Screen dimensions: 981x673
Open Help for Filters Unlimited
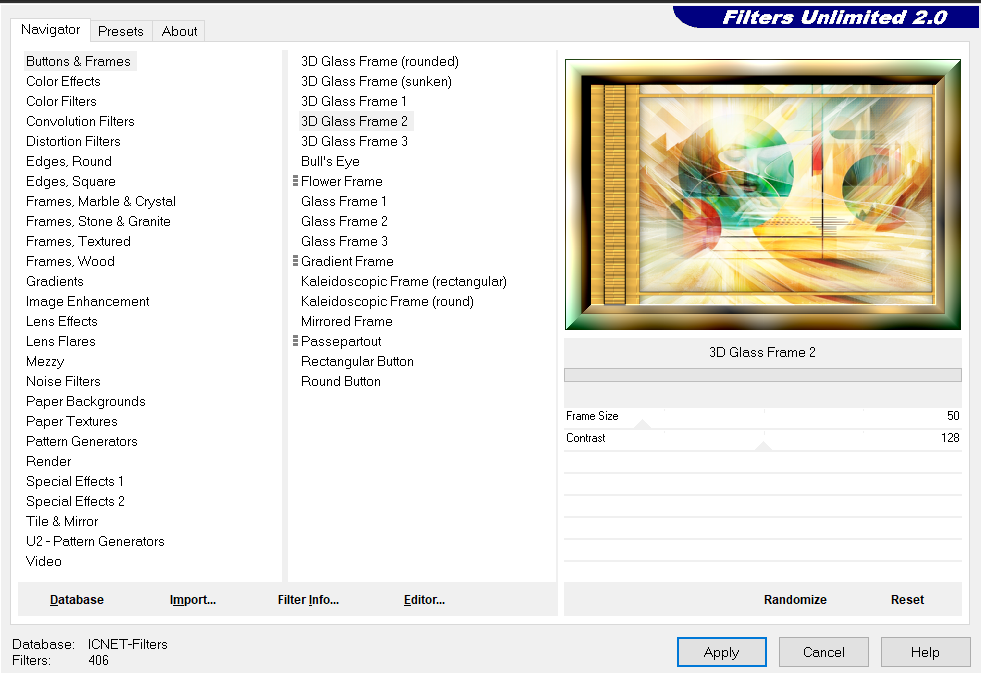925,652
